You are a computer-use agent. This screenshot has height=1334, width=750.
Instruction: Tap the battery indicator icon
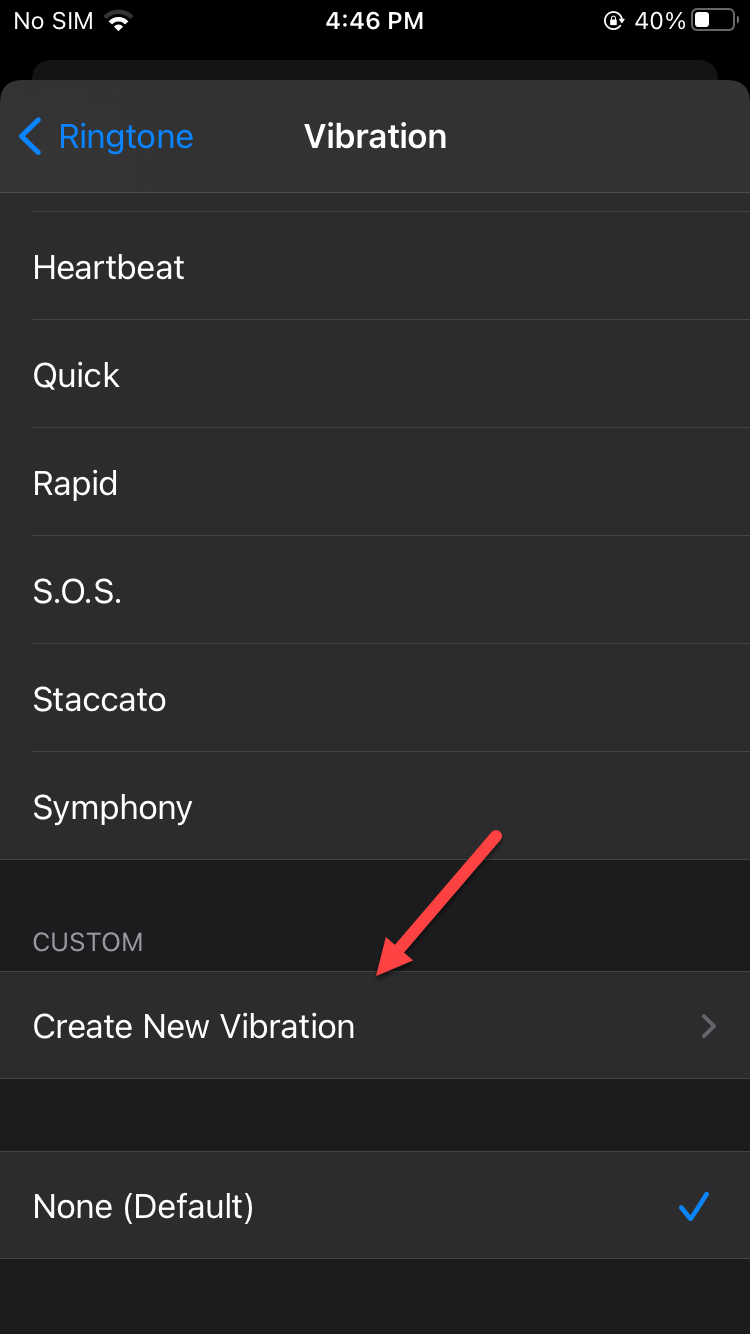click(713, 20)
